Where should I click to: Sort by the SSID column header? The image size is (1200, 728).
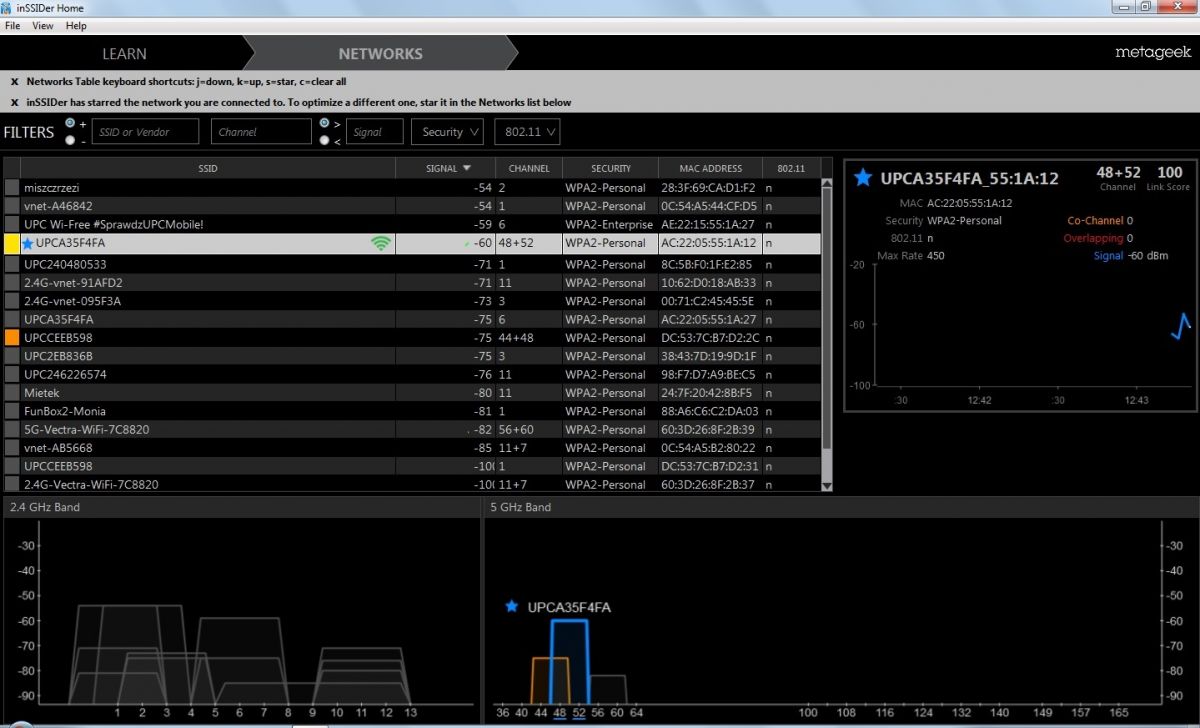(x=207, y=168)
